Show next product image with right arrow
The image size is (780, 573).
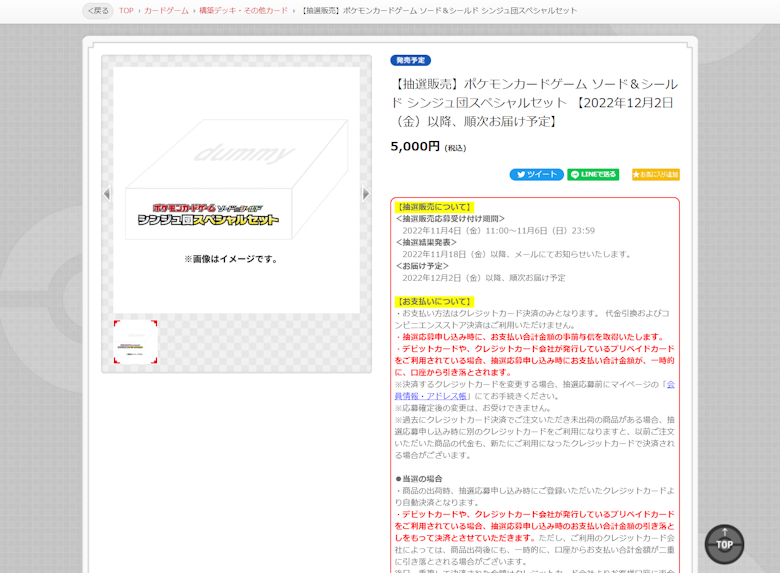(366, 193)
